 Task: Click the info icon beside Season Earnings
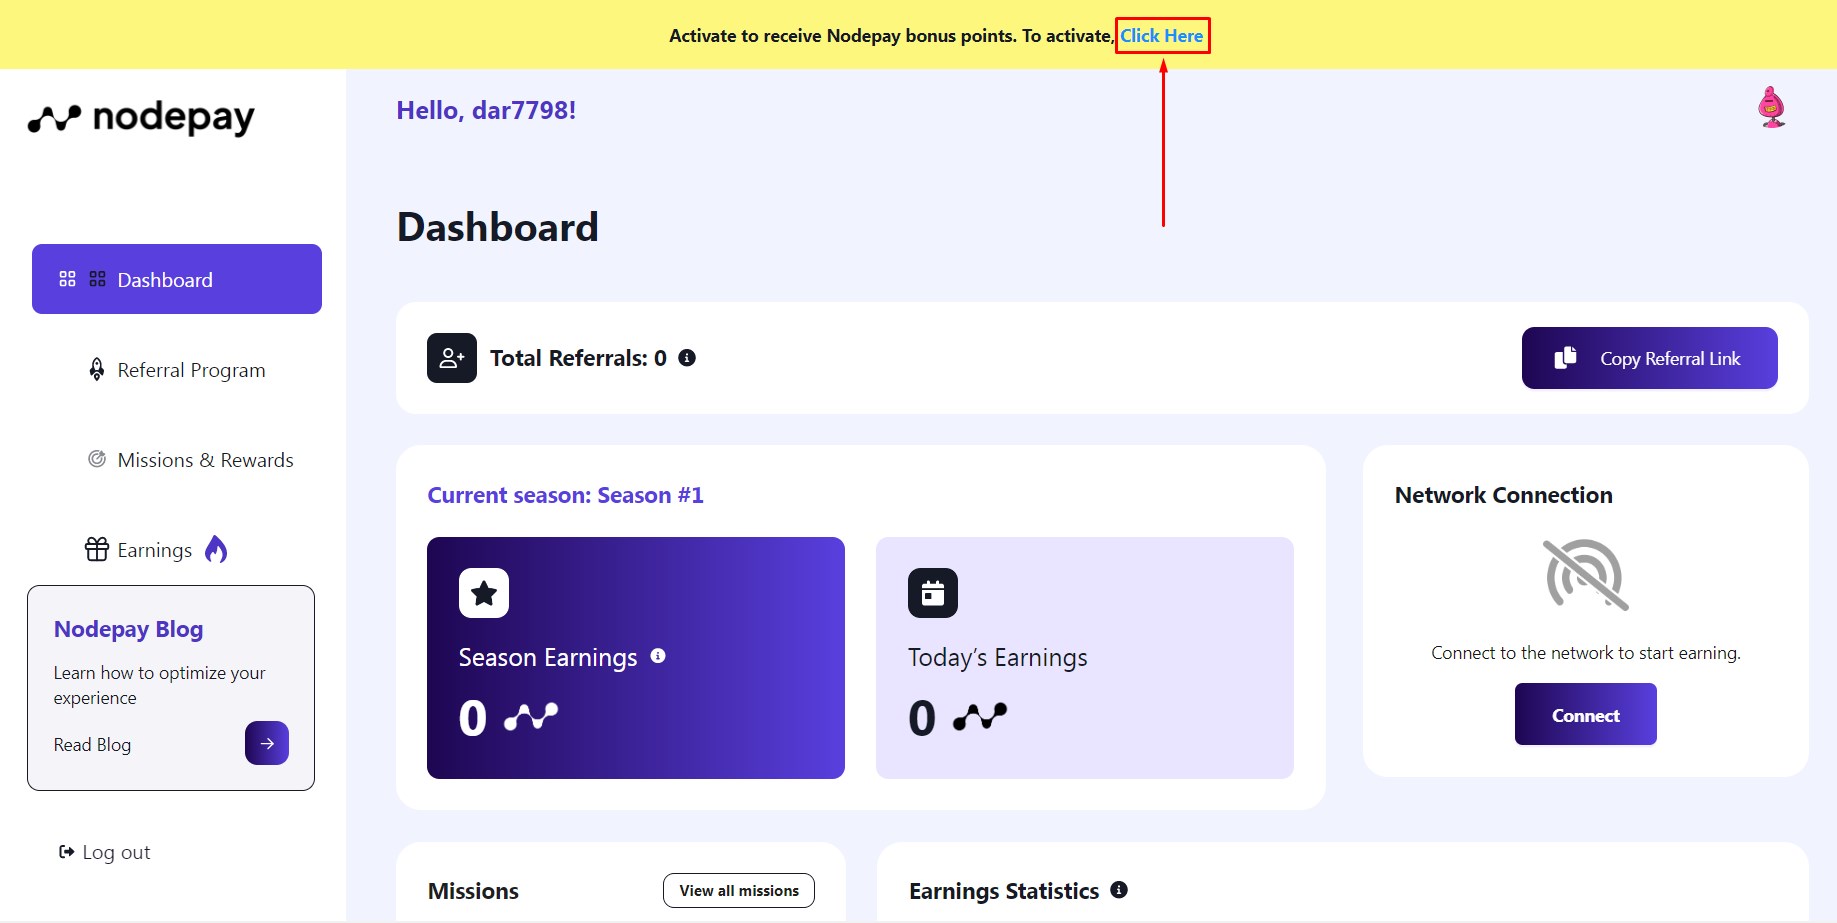pyautogui.click(x=658, y=656)
